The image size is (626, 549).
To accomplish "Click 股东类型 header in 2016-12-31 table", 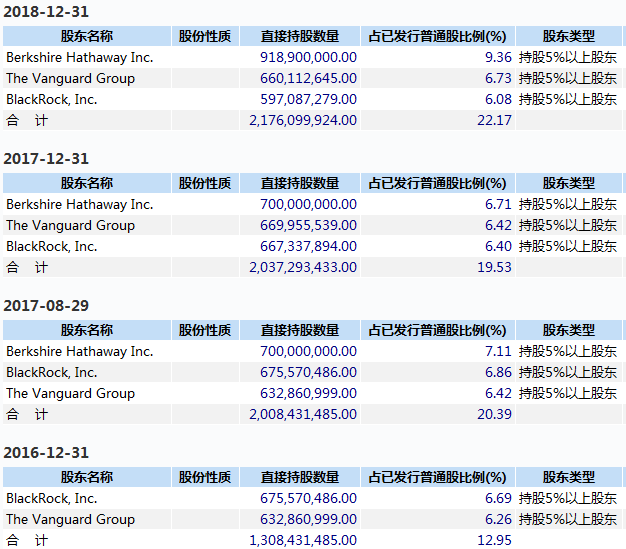I will 569,477.
